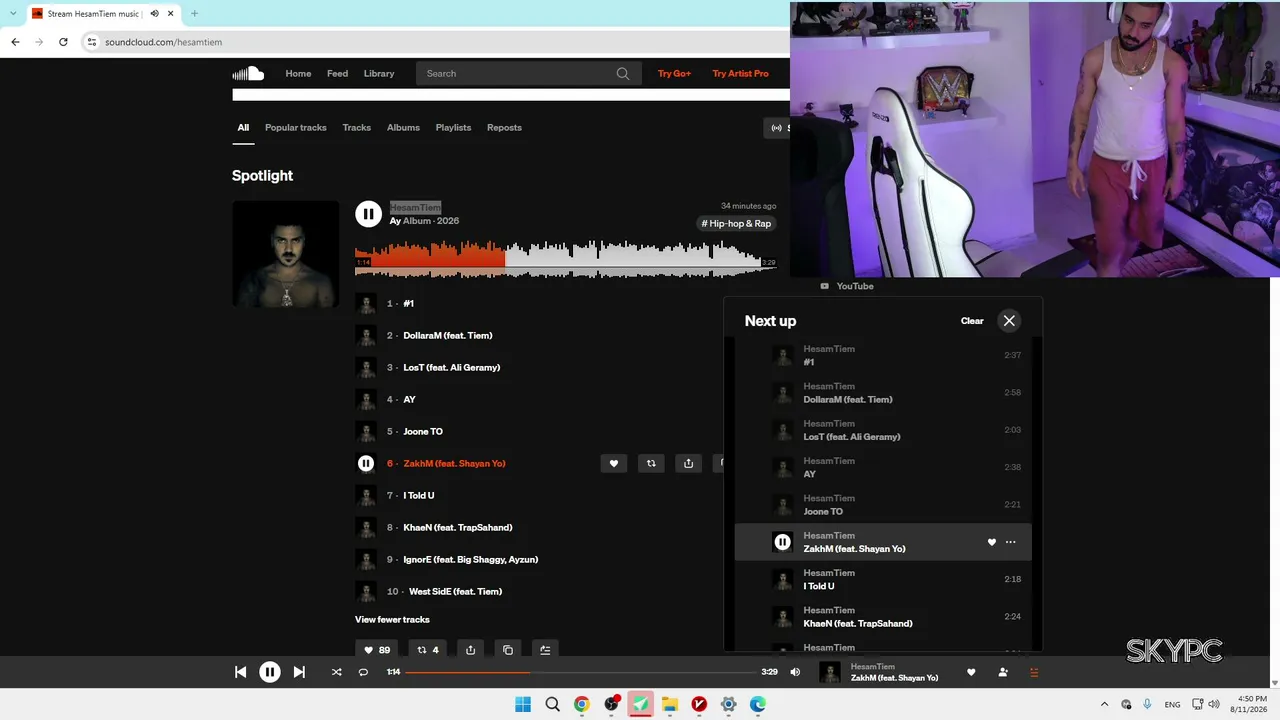The width and height of the screenshot is (1280, 720).
Task: Copy the album link icon
Action: [508, 650]
